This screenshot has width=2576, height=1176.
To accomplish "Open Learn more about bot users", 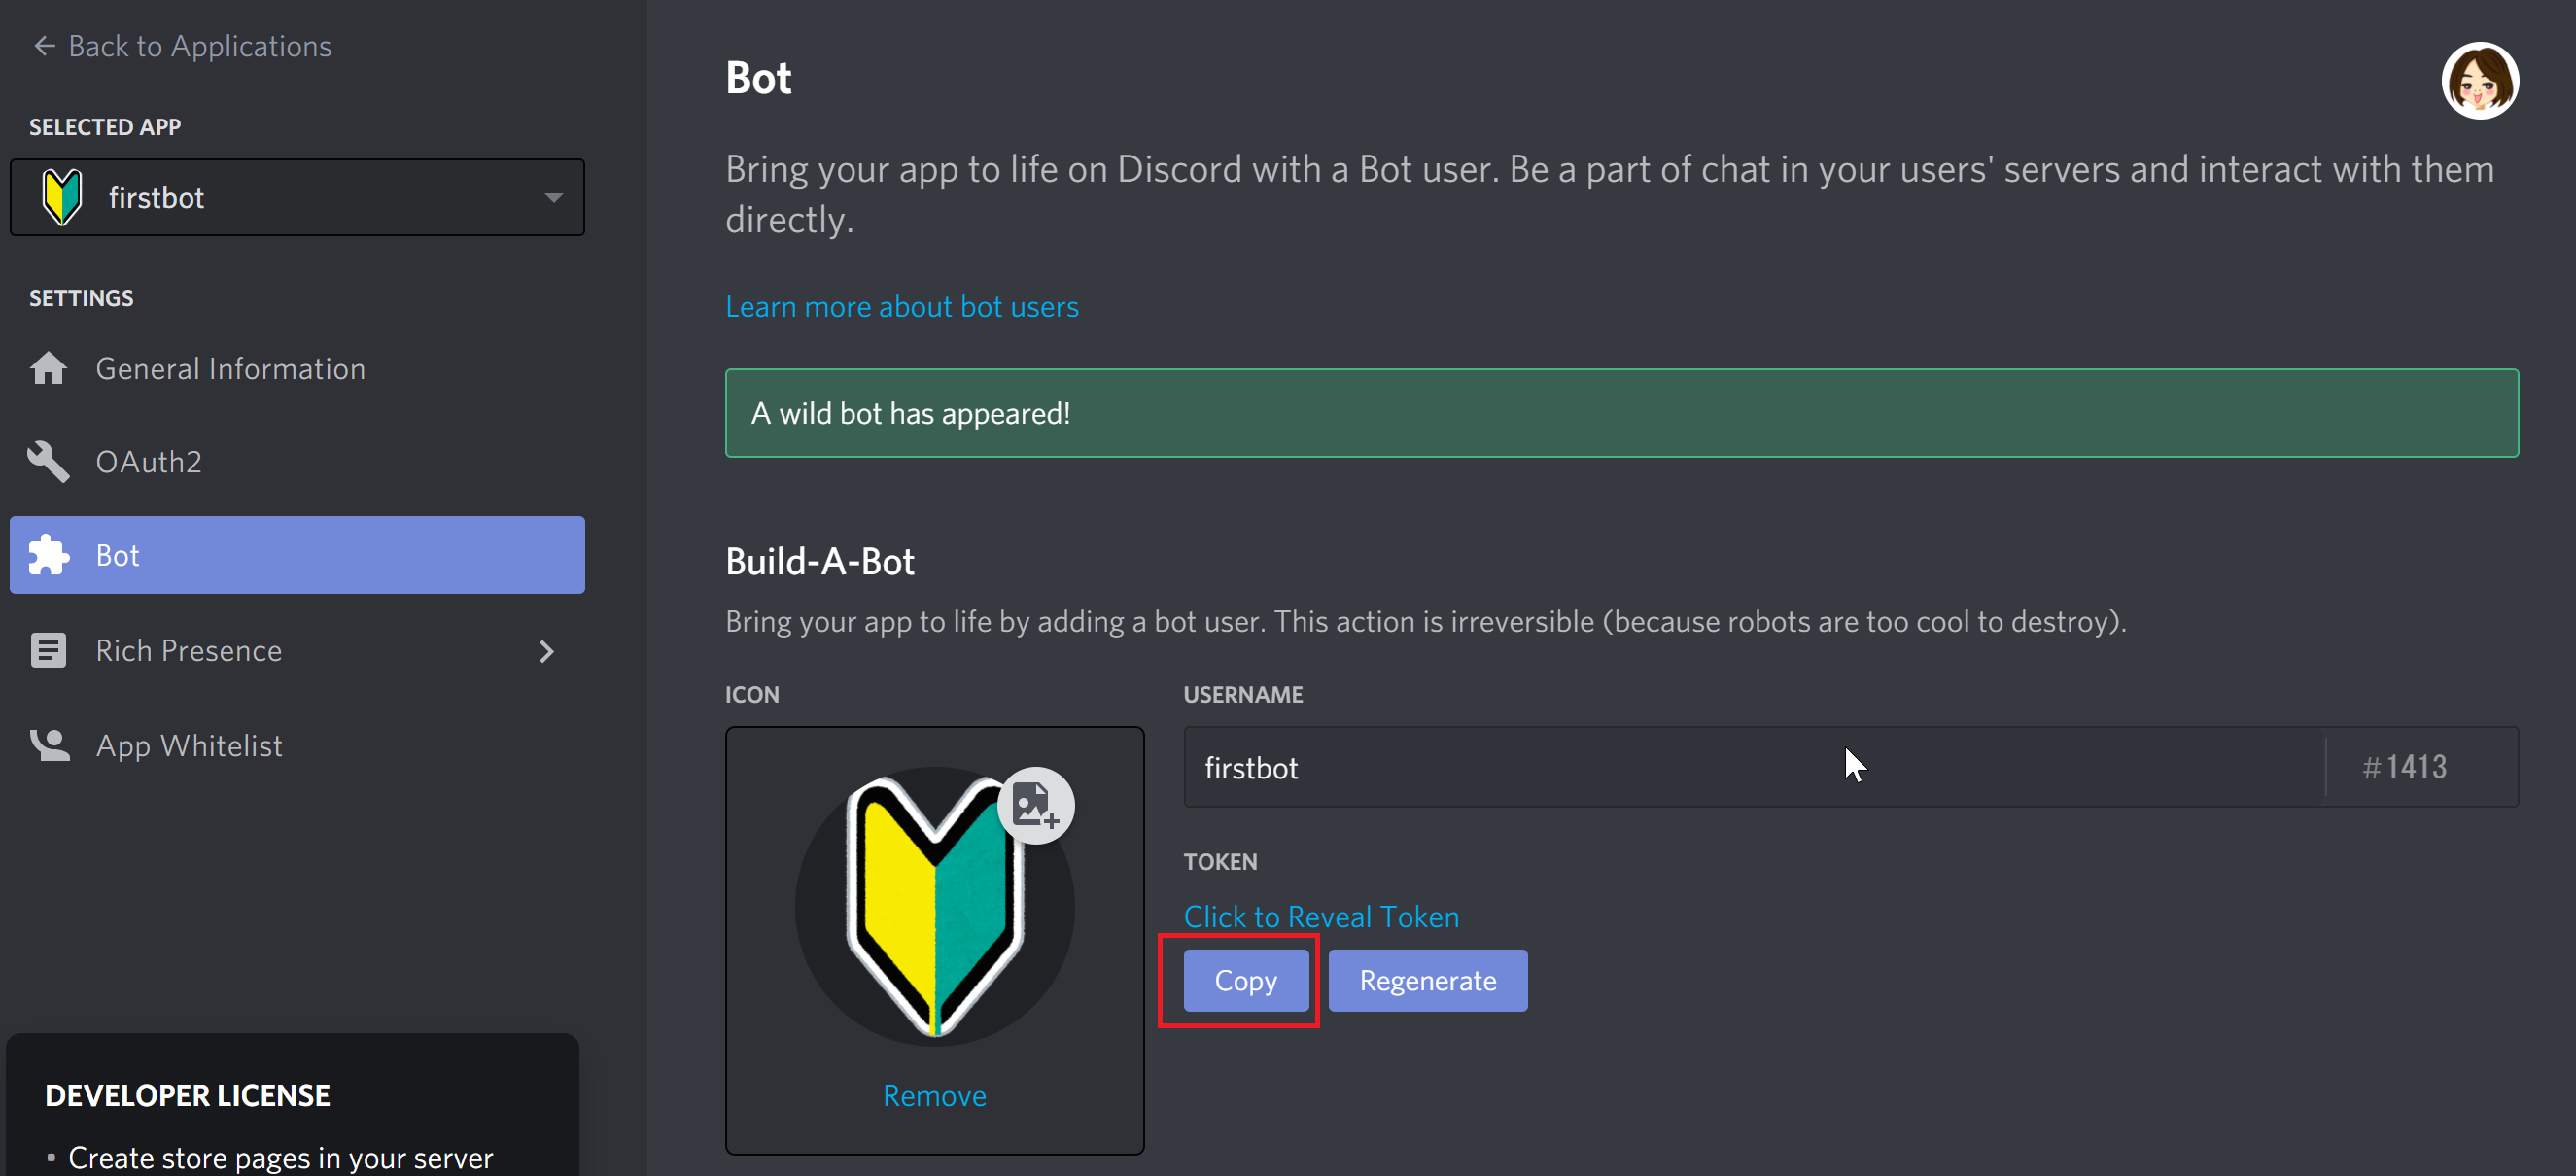I will 901,307.
